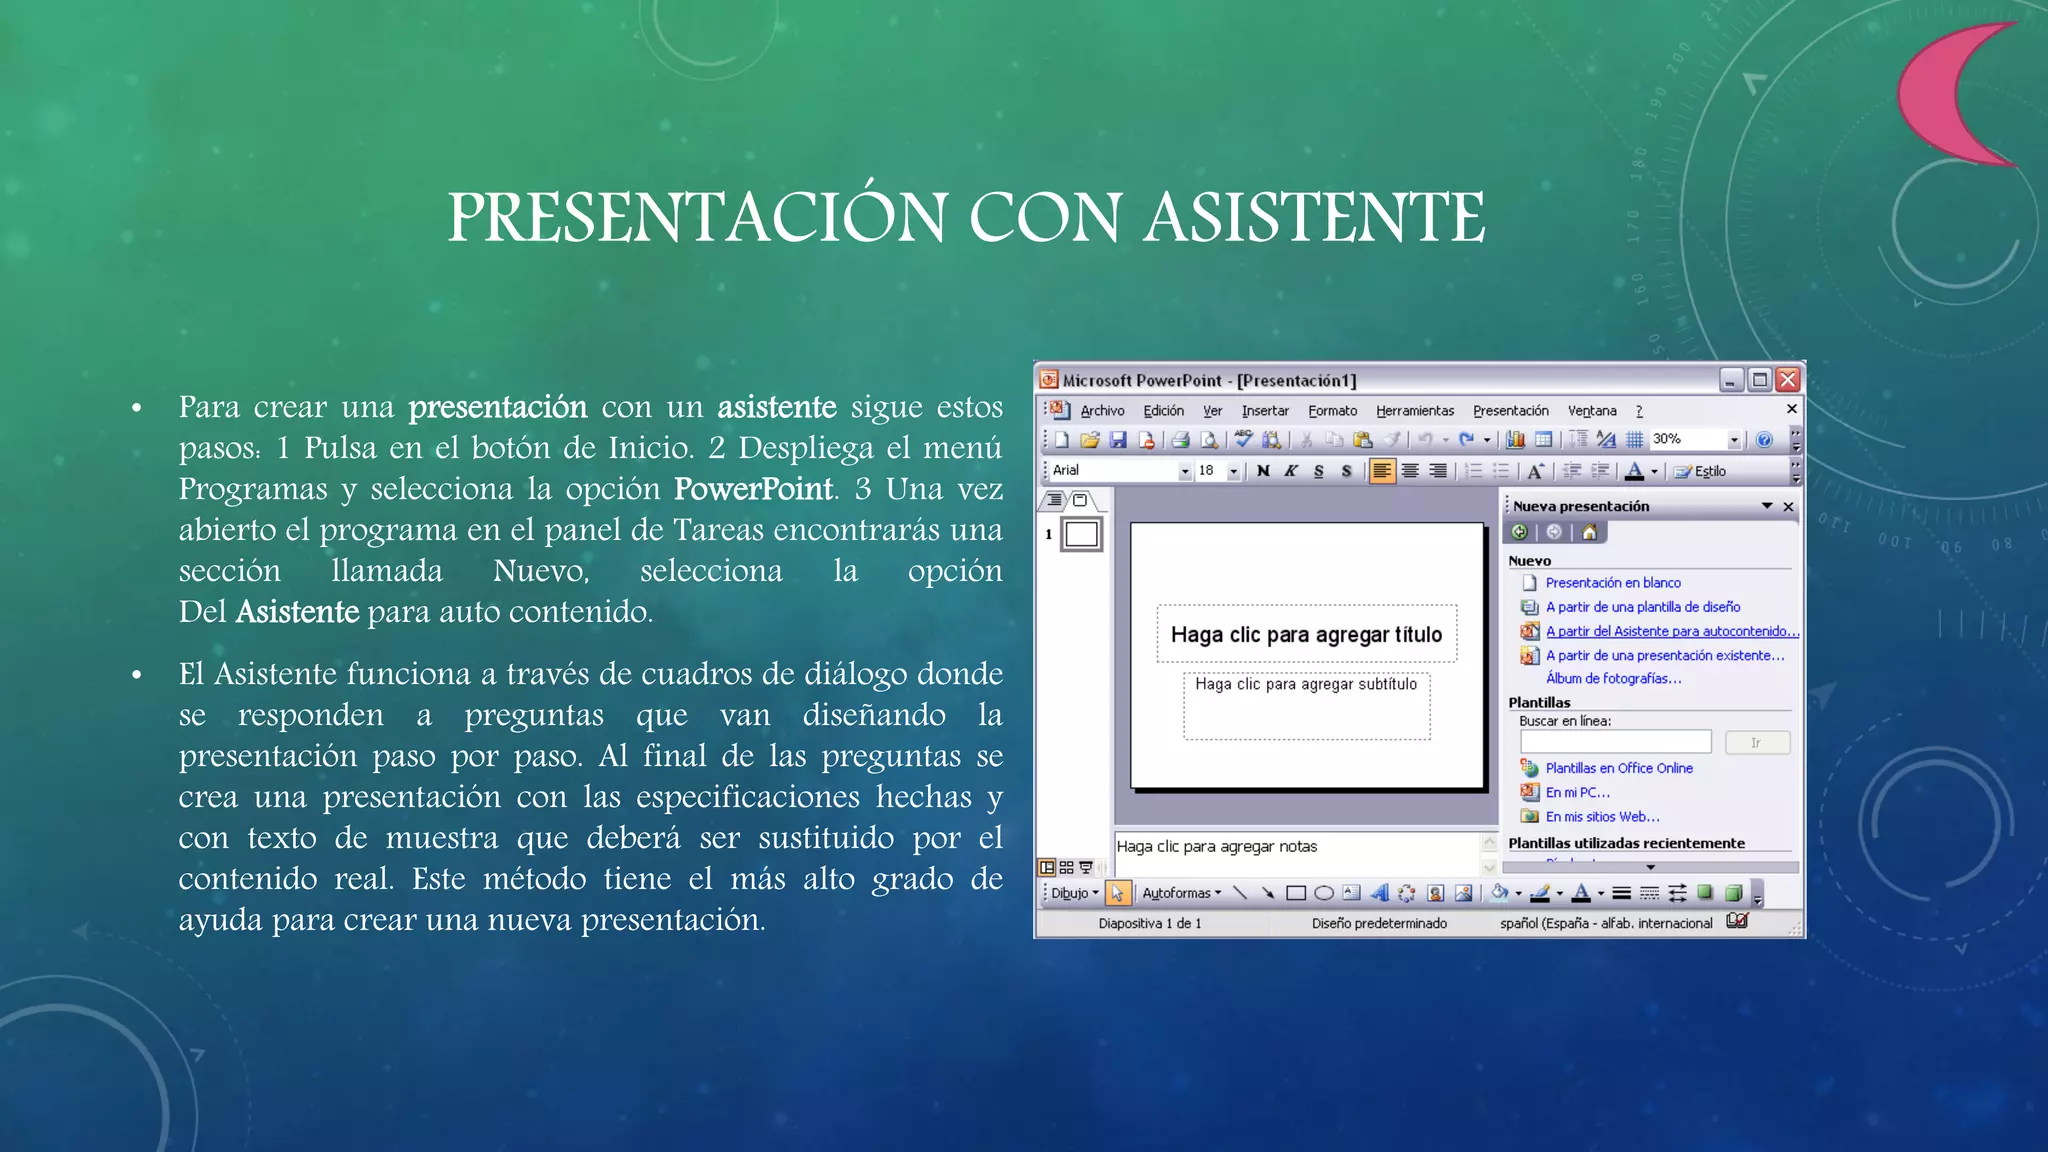Click the Redo arrow icon
The width and height of the screenshot is (2048, 1152).
tap(1467, 439)
